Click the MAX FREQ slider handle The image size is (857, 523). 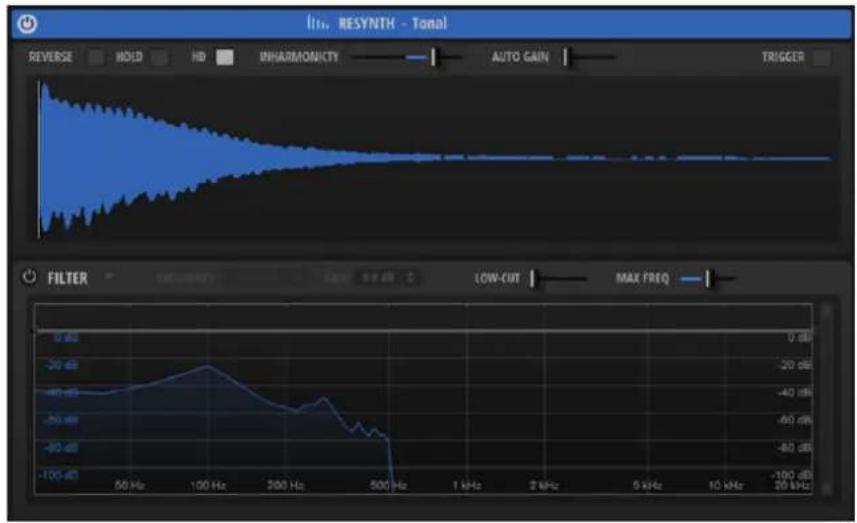coord(707,279)
